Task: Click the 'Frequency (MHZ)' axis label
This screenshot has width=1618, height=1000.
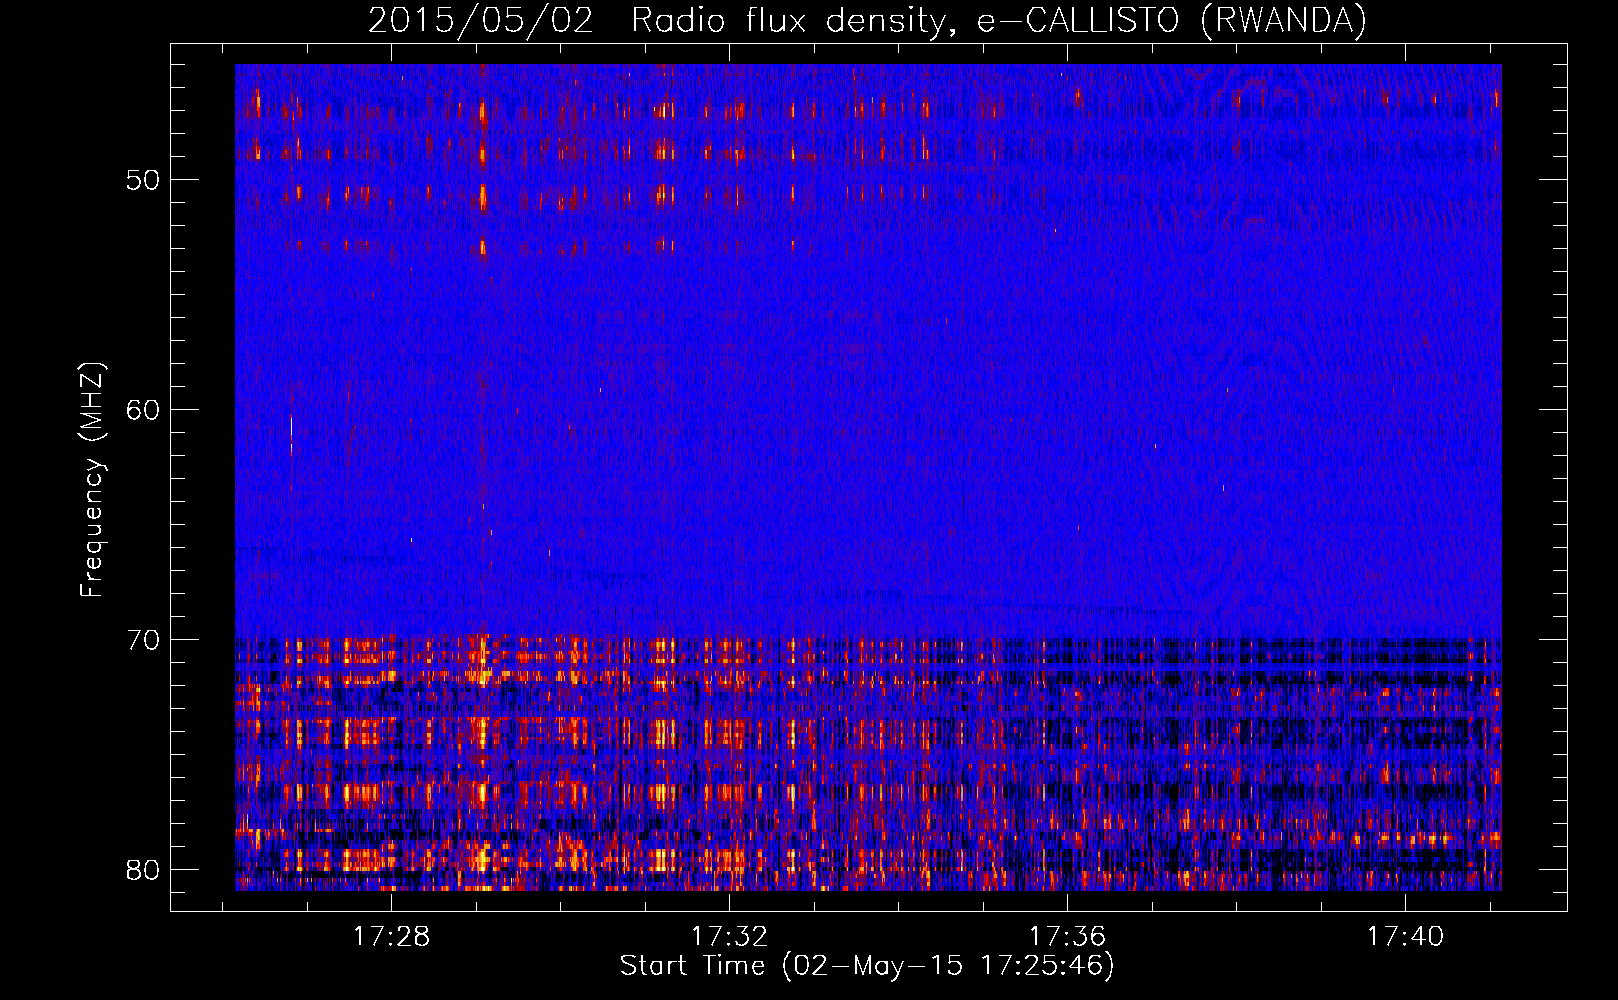Action: (92, 479)
